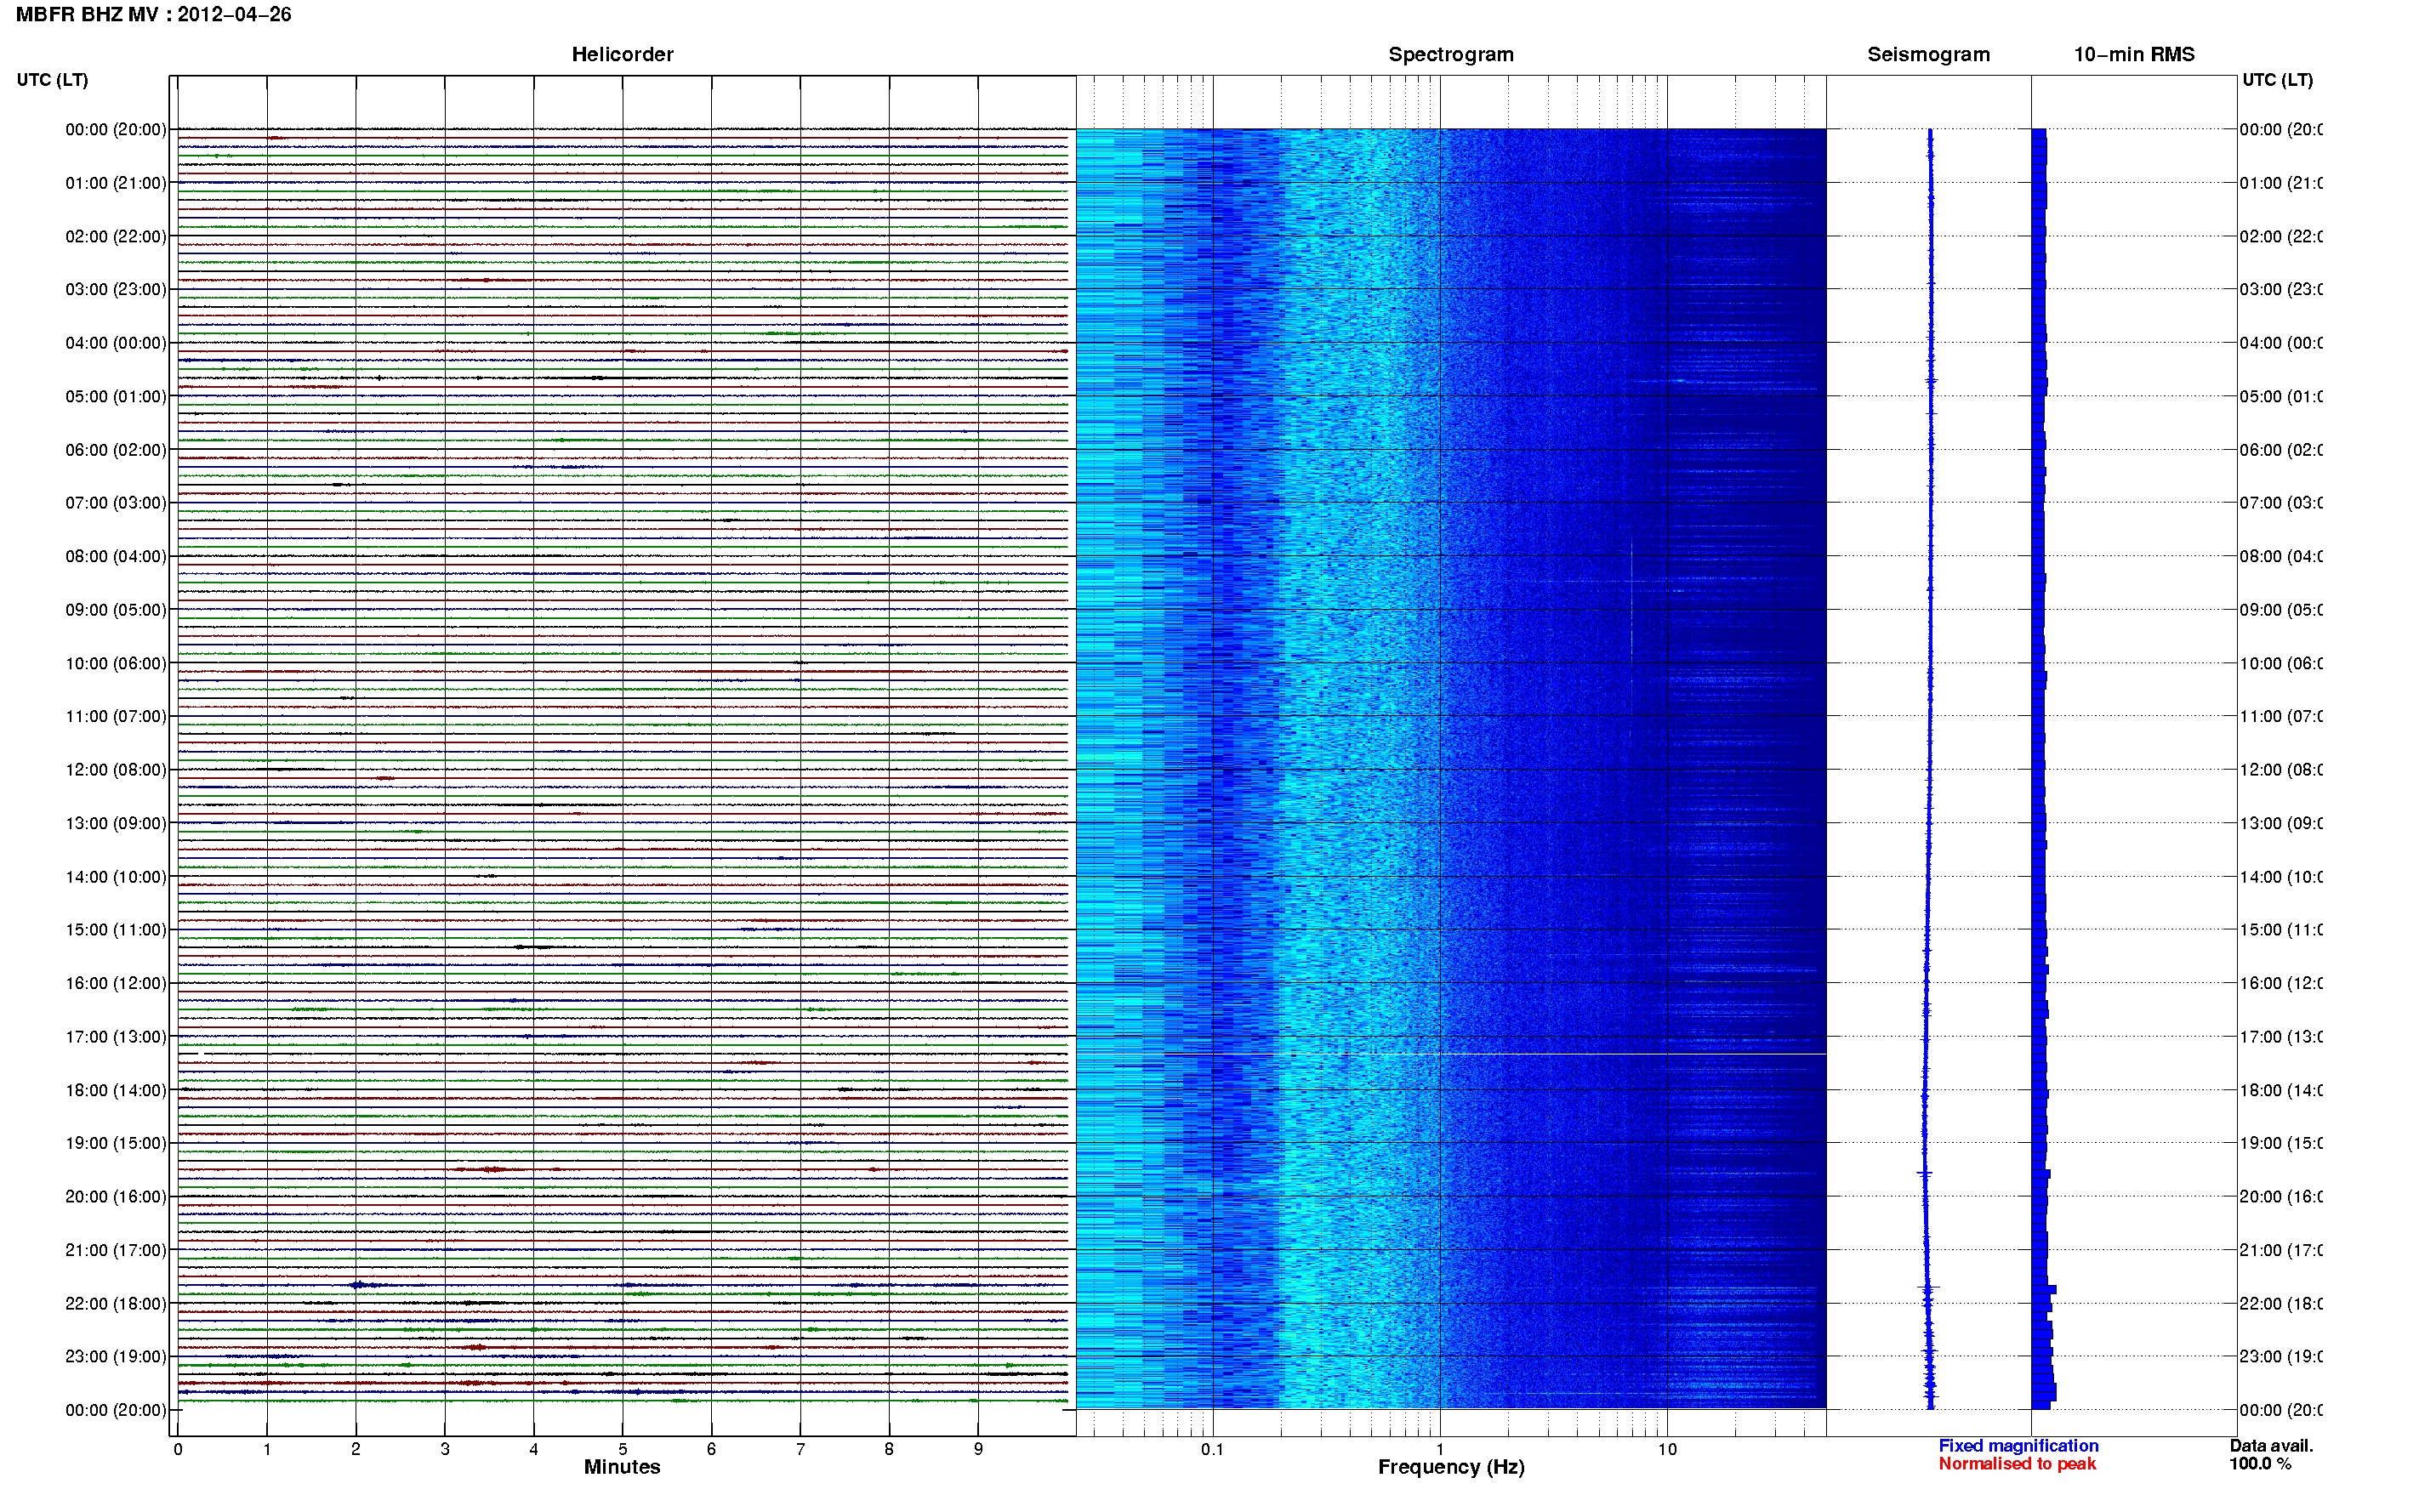Select the 'Helicorder' panel heading
Screen dimensions: 2419x1512
click(x=622, y=55)
